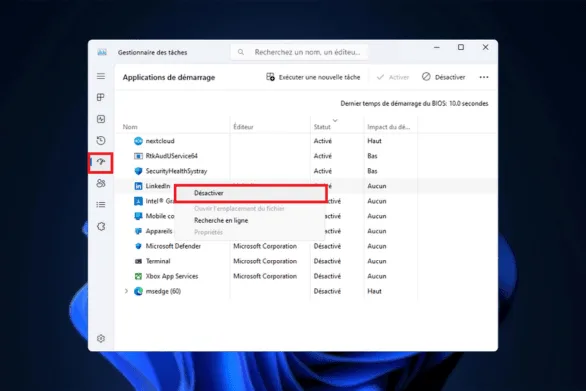The width and height of the screenshot is (586, 391).
Task: Click Haut impact in nextcloud row
Action: 374,141
